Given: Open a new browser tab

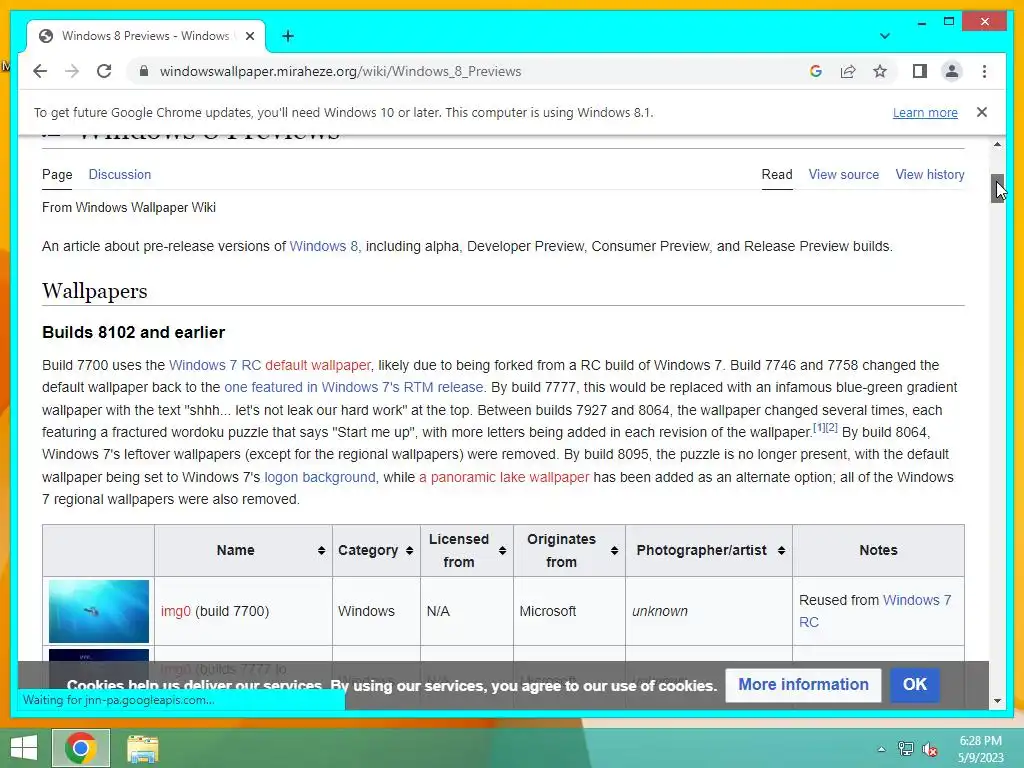Looking at the screenshot, I should (x=288, y=36).
